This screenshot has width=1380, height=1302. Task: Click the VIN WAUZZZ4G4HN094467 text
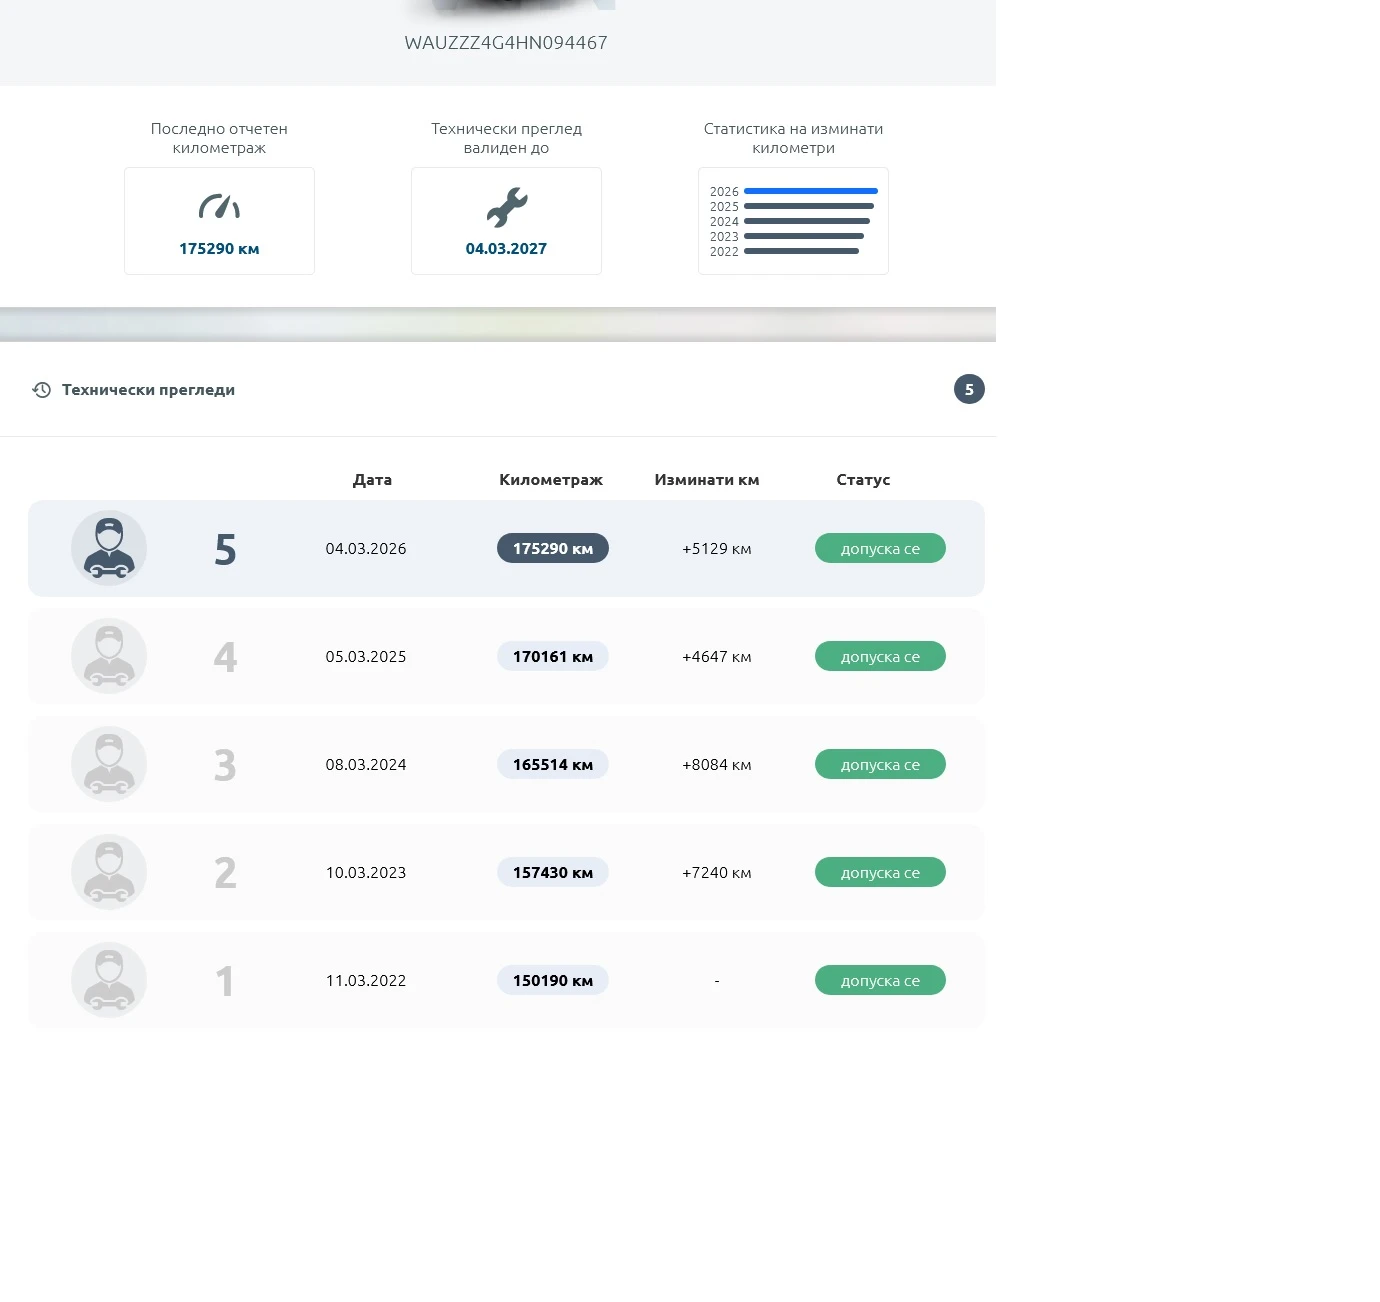click(506, 43)
